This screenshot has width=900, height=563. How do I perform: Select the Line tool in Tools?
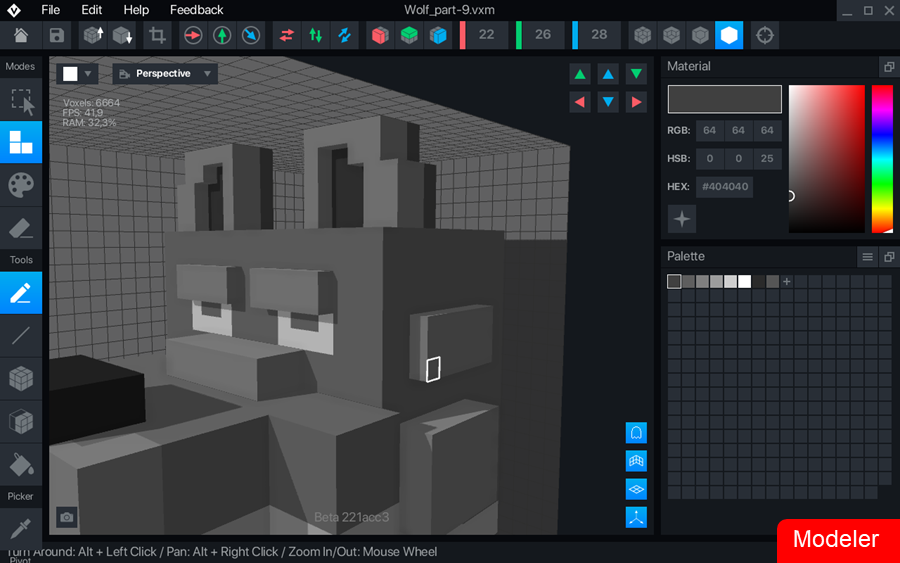pos(21,336)
